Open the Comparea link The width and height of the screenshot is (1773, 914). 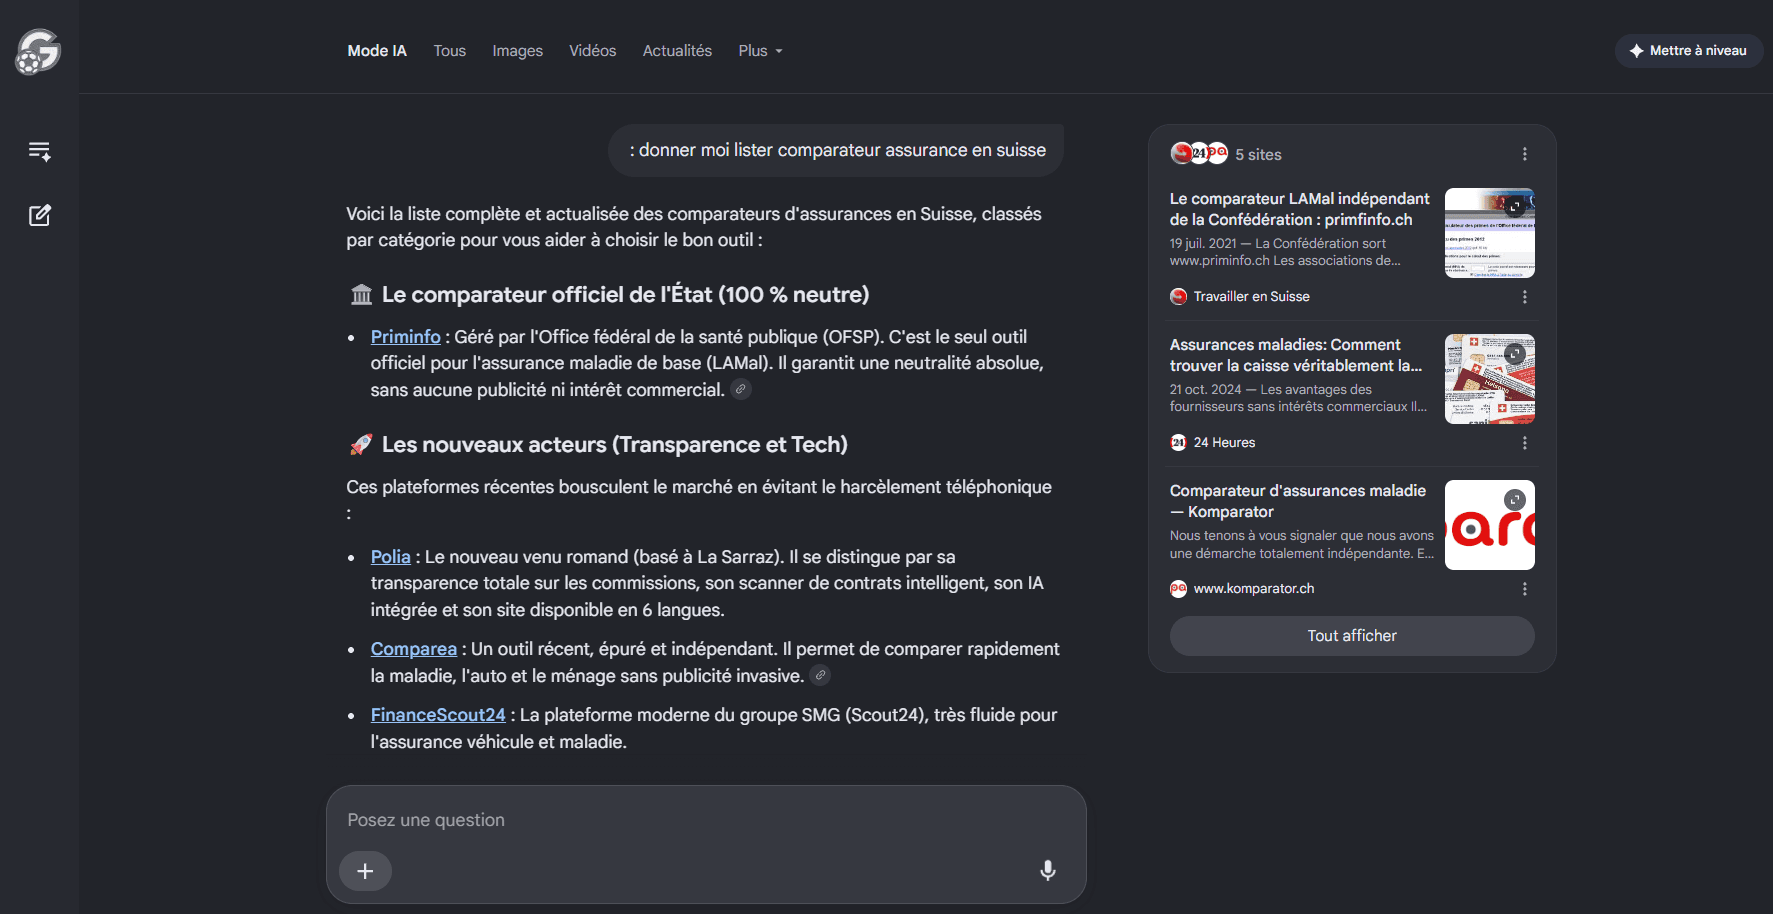pos(414,649)
